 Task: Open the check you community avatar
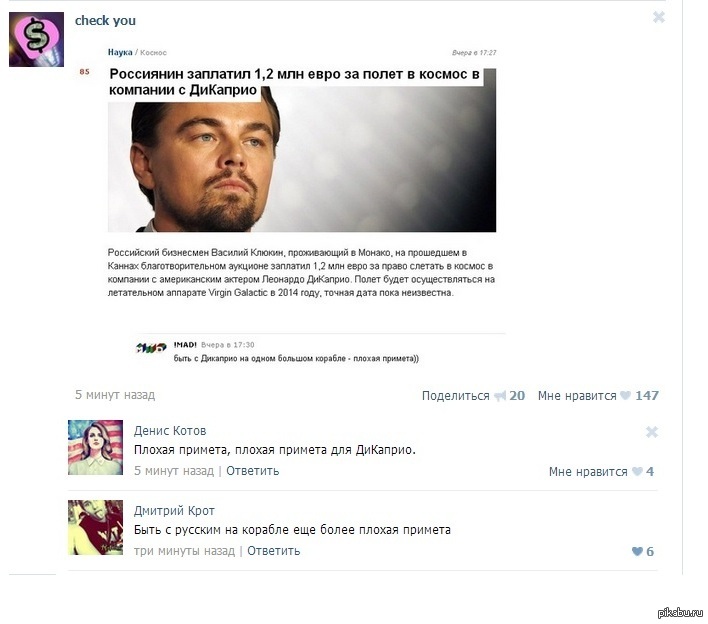(x=36, y=39)
